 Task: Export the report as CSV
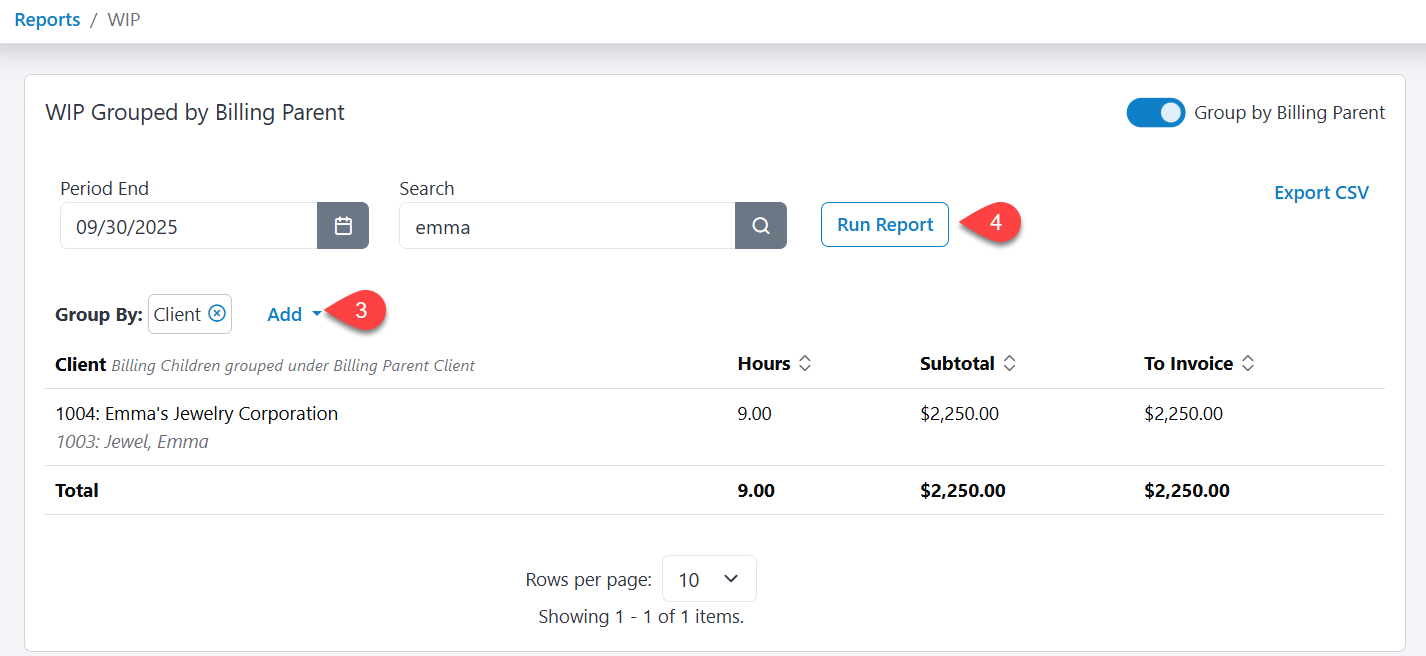[x=1321, y=192]
